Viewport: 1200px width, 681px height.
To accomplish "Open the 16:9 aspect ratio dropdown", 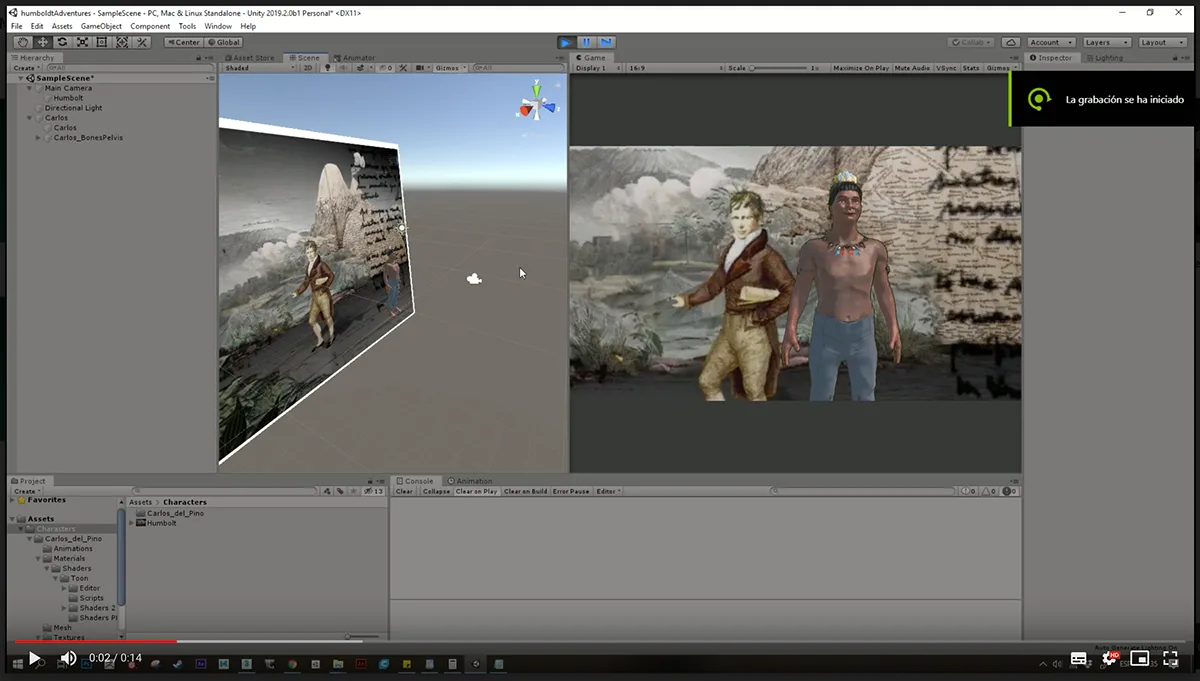I will [674, 68].
